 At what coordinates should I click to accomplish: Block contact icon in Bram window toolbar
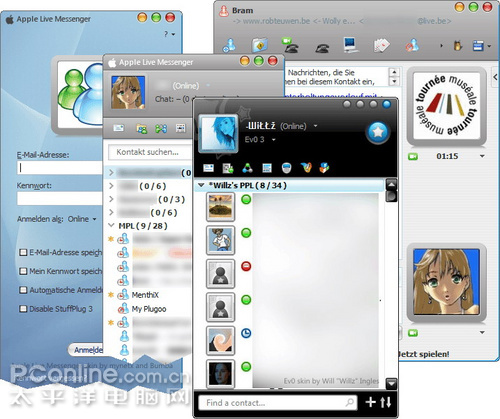[412, 45]
